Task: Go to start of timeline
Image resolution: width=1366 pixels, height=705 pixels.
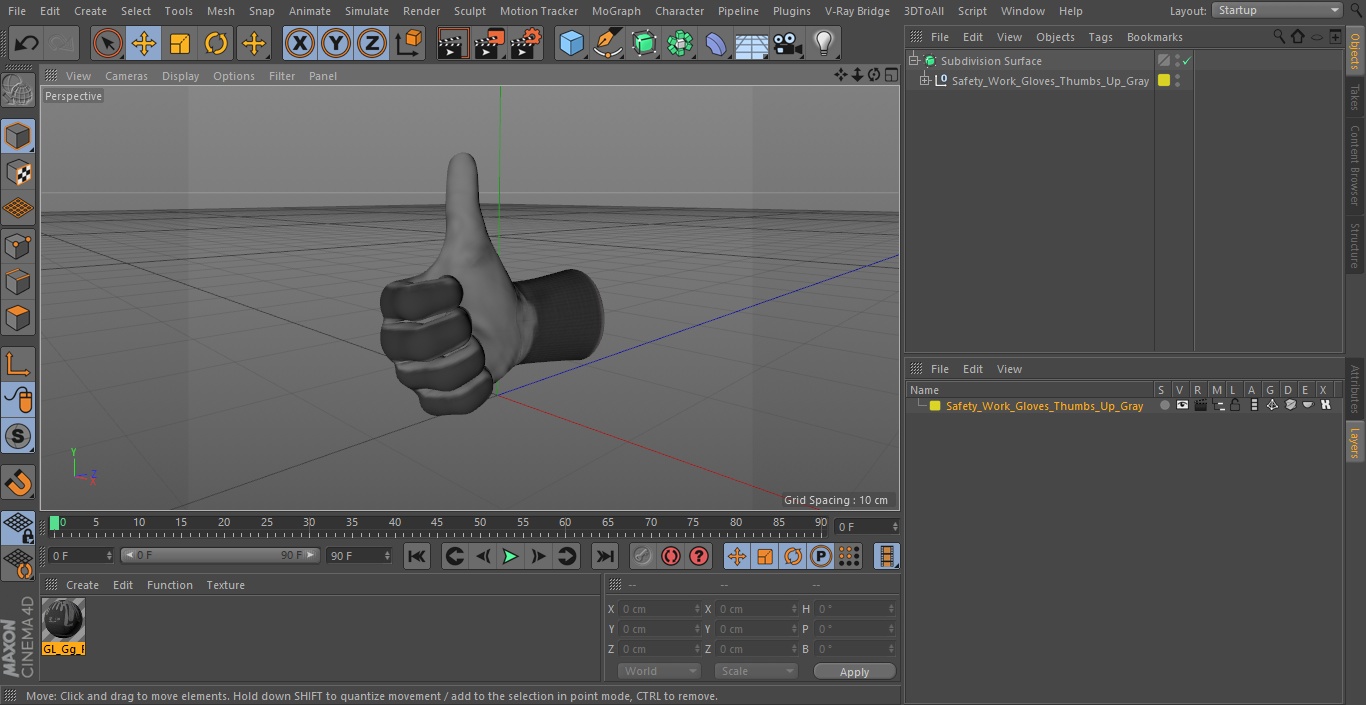Action: click(x=417, y=556)
